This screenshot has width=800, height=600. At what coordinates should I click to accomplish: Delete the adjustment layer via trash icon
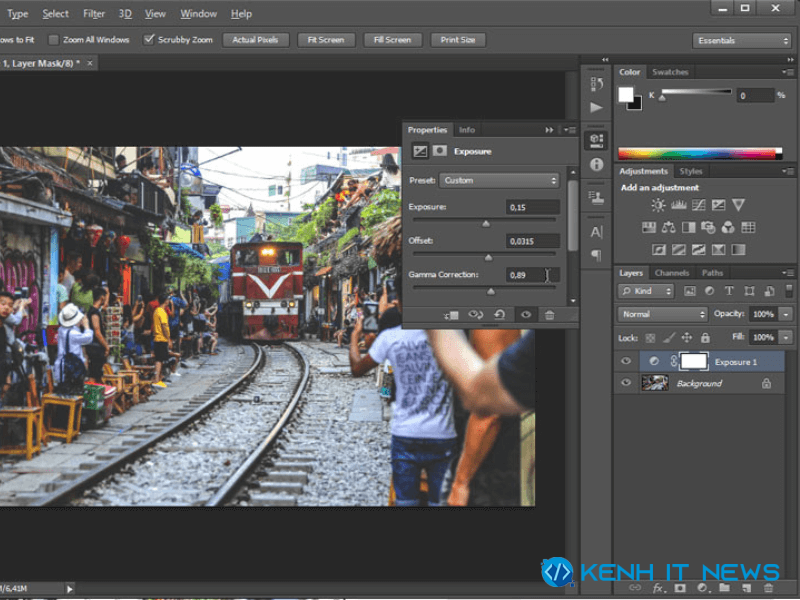click(549, 315)
